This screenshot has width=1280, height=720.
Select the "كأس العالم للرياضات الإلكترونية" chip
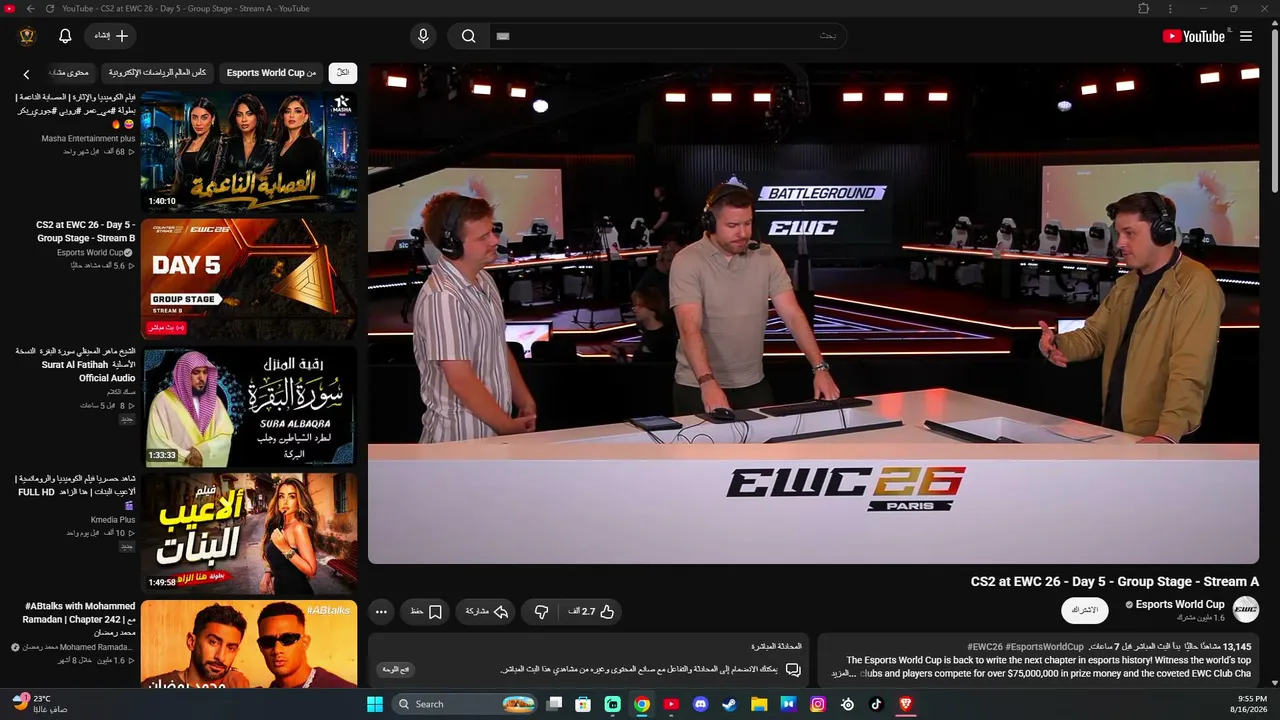point(158,73)
